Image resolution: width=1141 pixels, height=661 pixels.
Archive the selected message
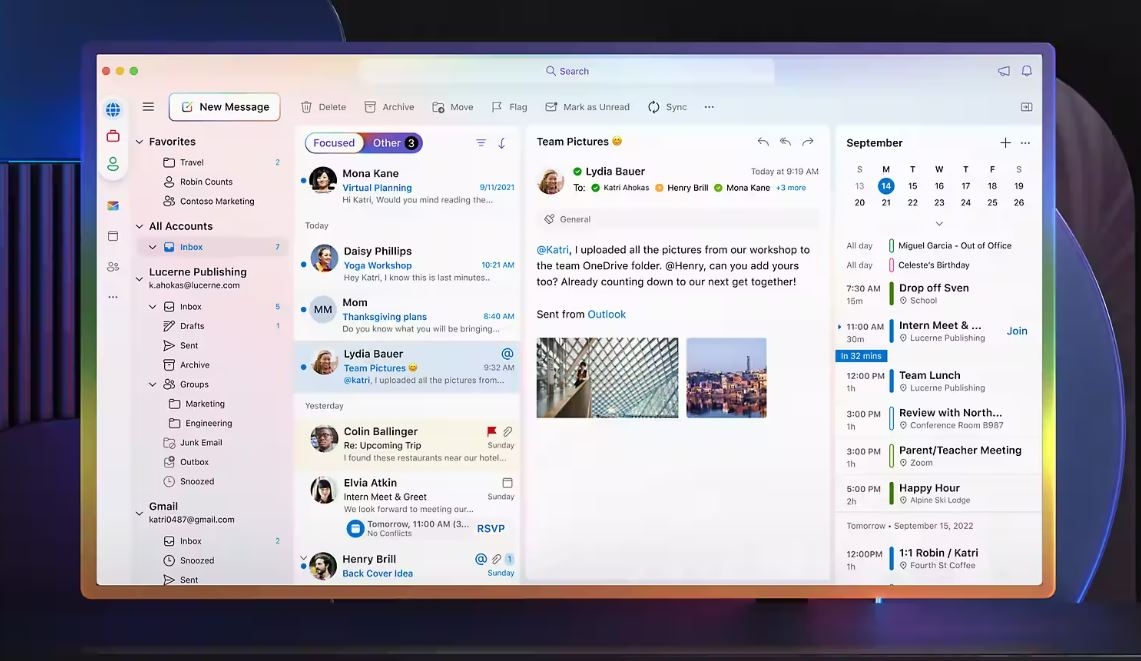pos(389,107)
